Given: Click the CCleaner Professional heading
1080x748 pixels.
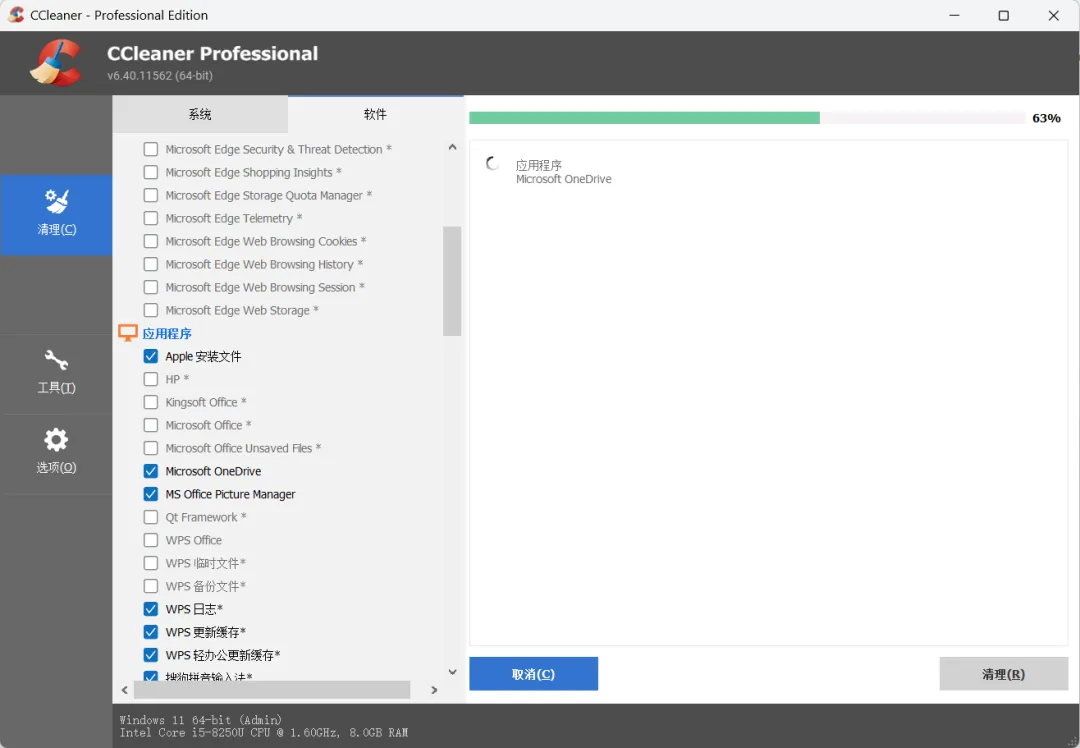Looking at the screenshot, I should [x=212, y=53].
